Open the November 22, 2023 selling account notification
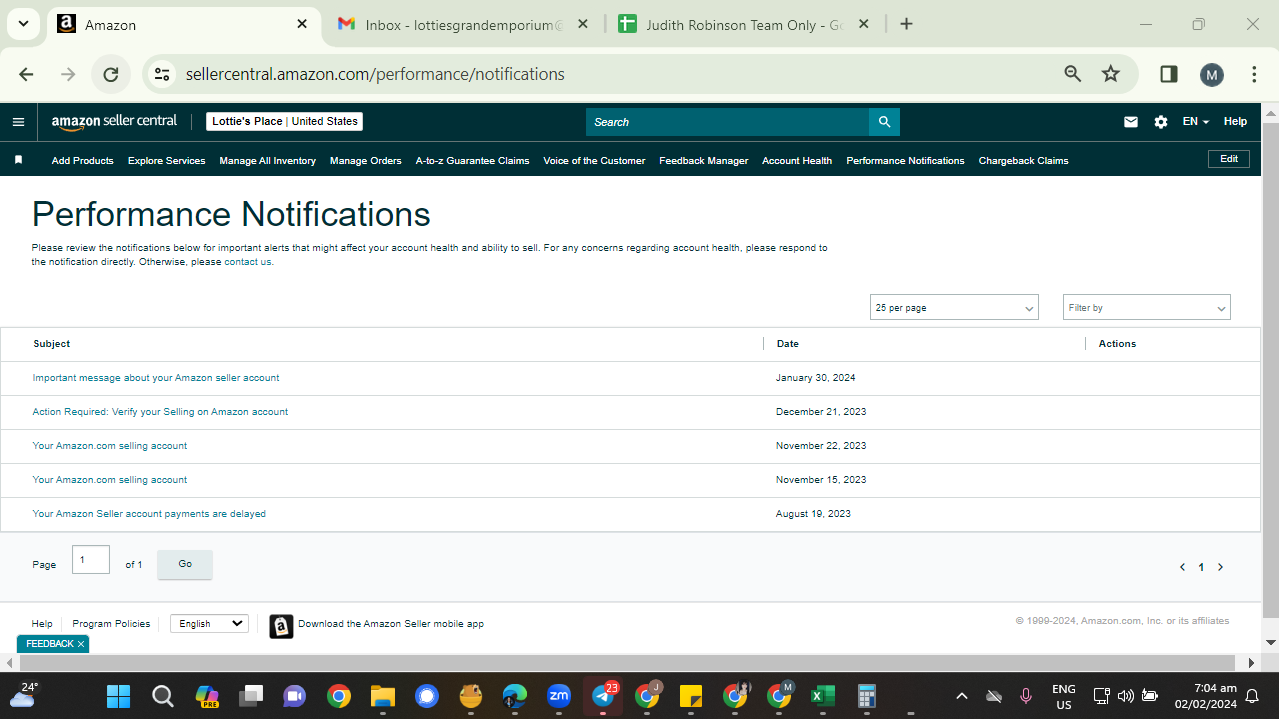This screenshot has height=719, width=1279. [x=110, y=446]
